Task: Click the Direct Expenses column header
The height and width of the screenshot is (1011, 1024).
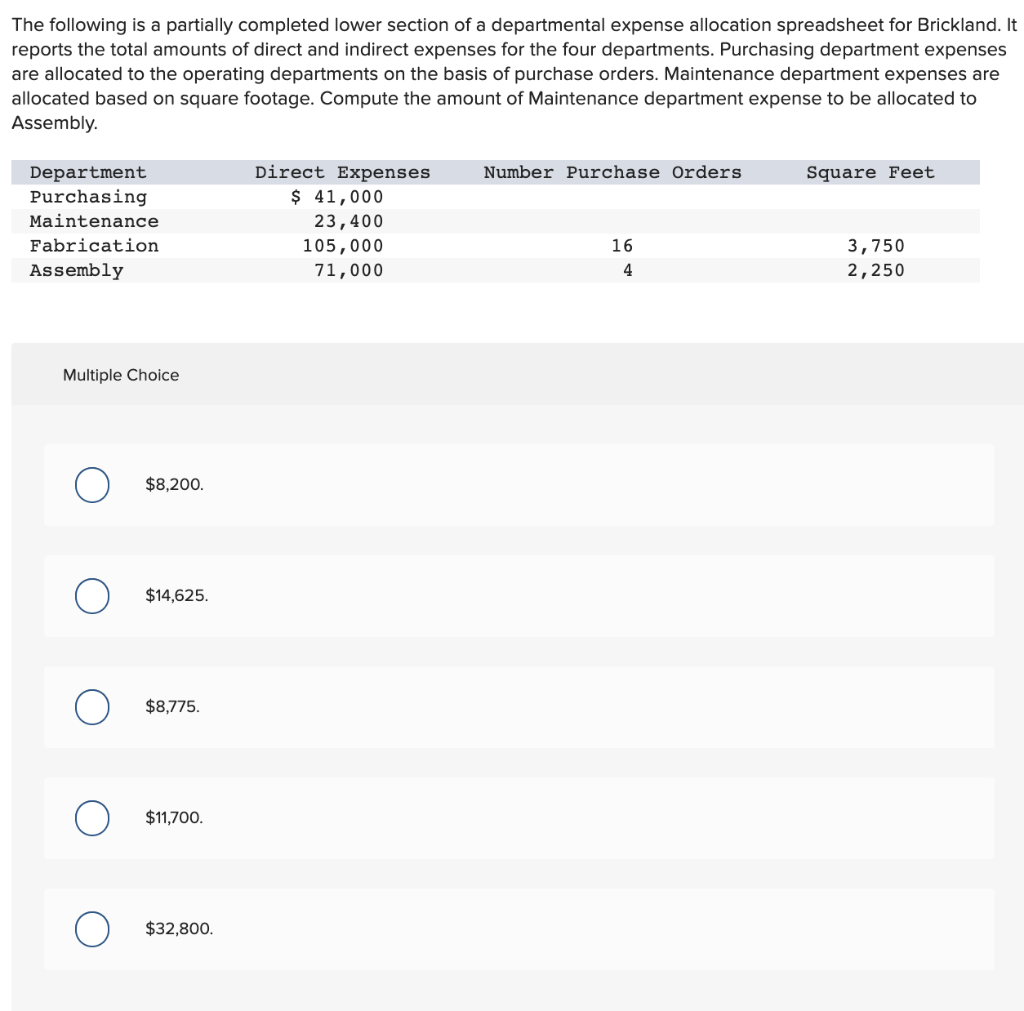Action: click(x=343, y=172)
